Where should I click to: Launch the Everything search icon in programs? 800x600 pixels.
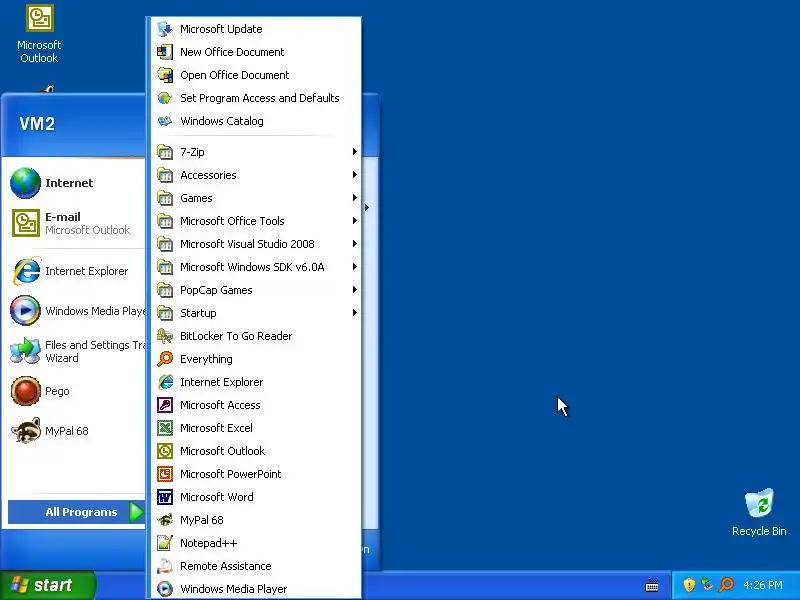click(165, 359)
